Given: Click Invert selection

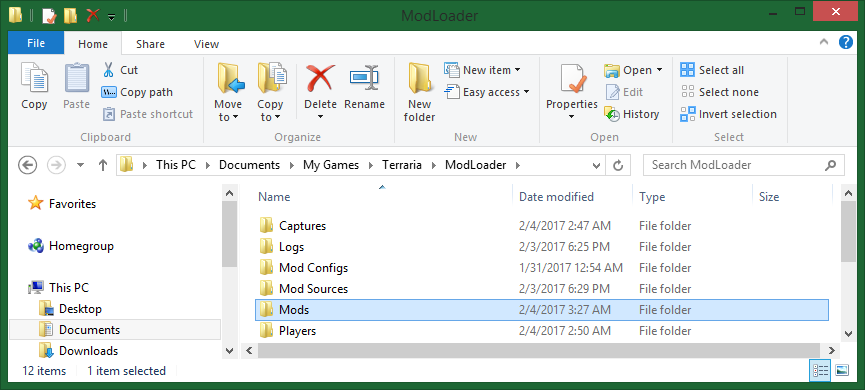Looking at the screenshot, I should tap(728, 114).
